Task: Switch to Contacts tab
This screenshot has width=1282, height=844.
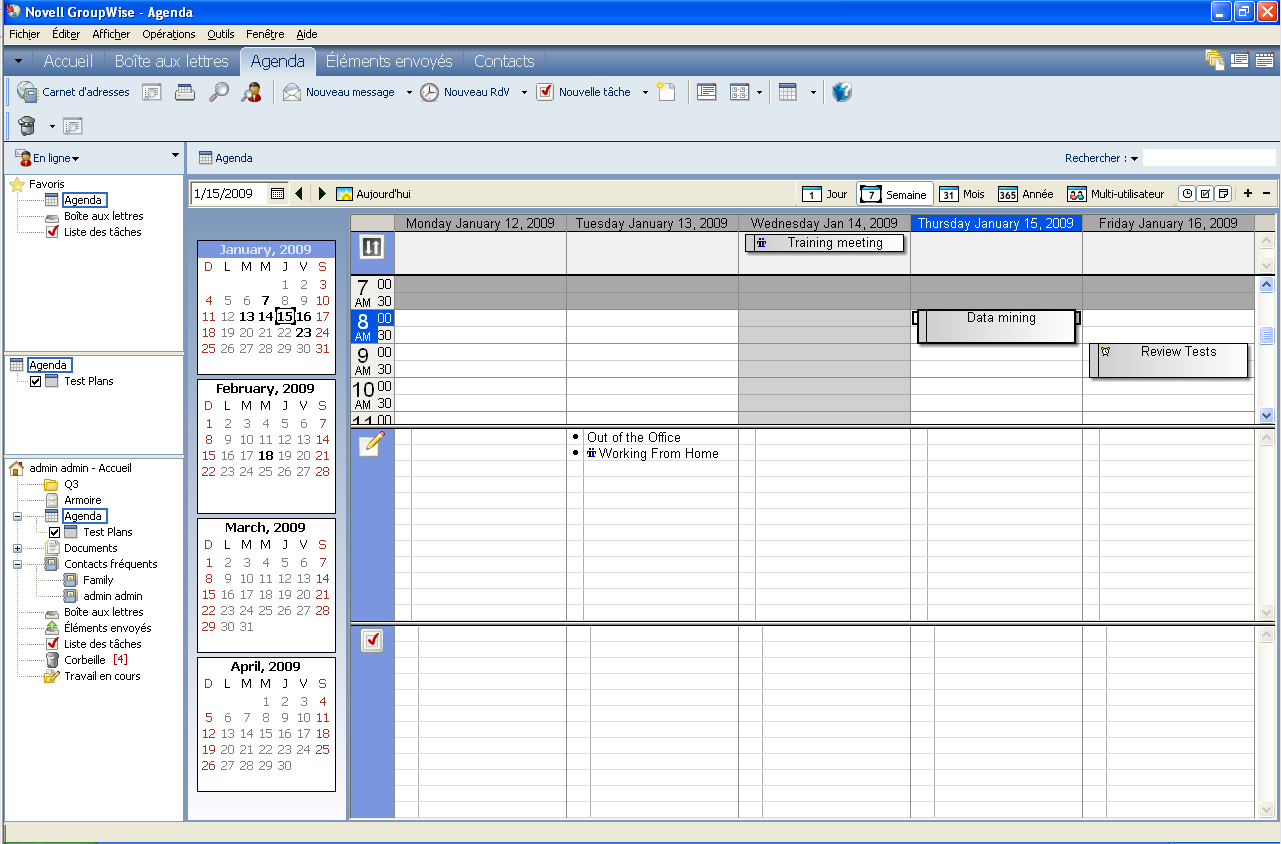Action: tap(504, 61)
